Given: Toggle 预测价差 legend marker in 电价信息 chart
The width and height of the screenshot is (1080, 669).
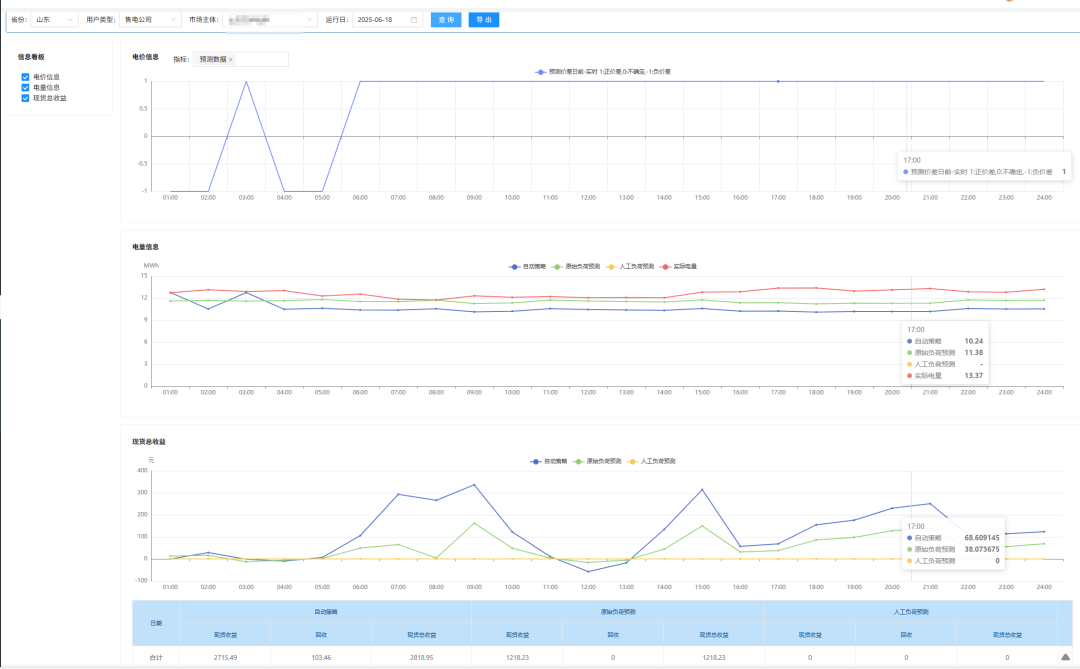Looking at the screenshot, I should pyautogui.click(x=541, y=72).
